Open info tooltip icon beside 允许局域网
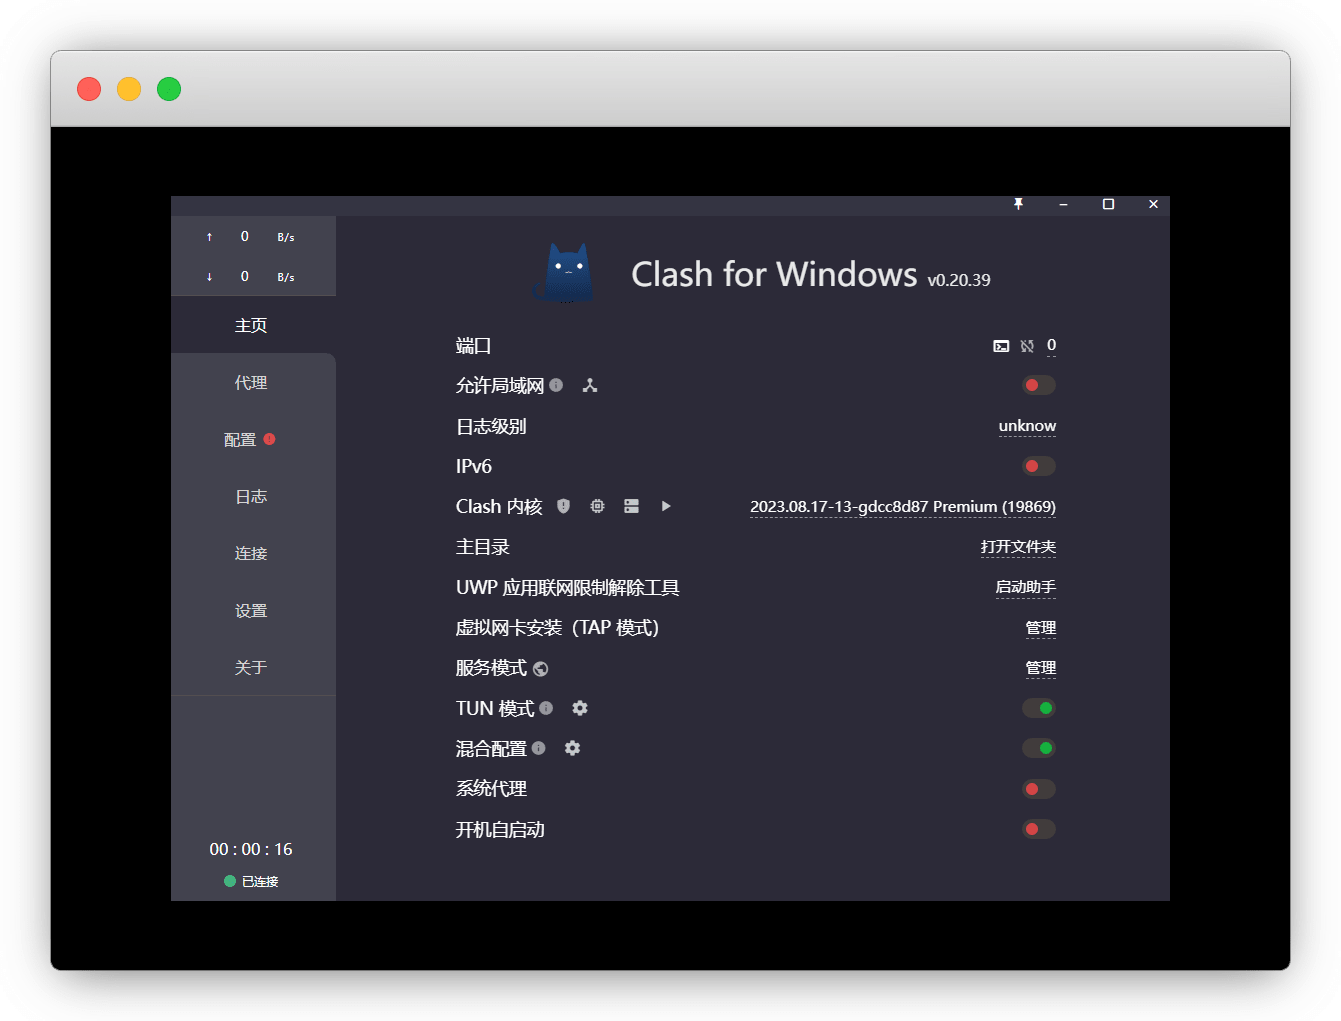 click(556, 385)
